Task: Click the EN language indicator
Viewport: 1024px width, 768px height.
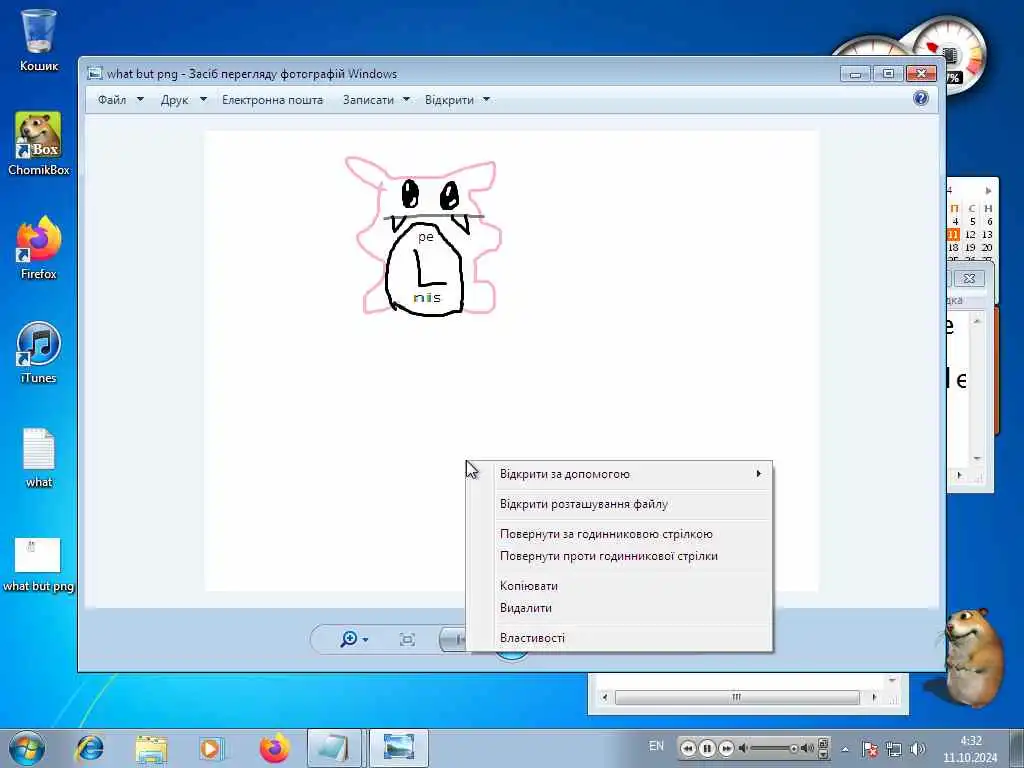Action: (656, 746)
